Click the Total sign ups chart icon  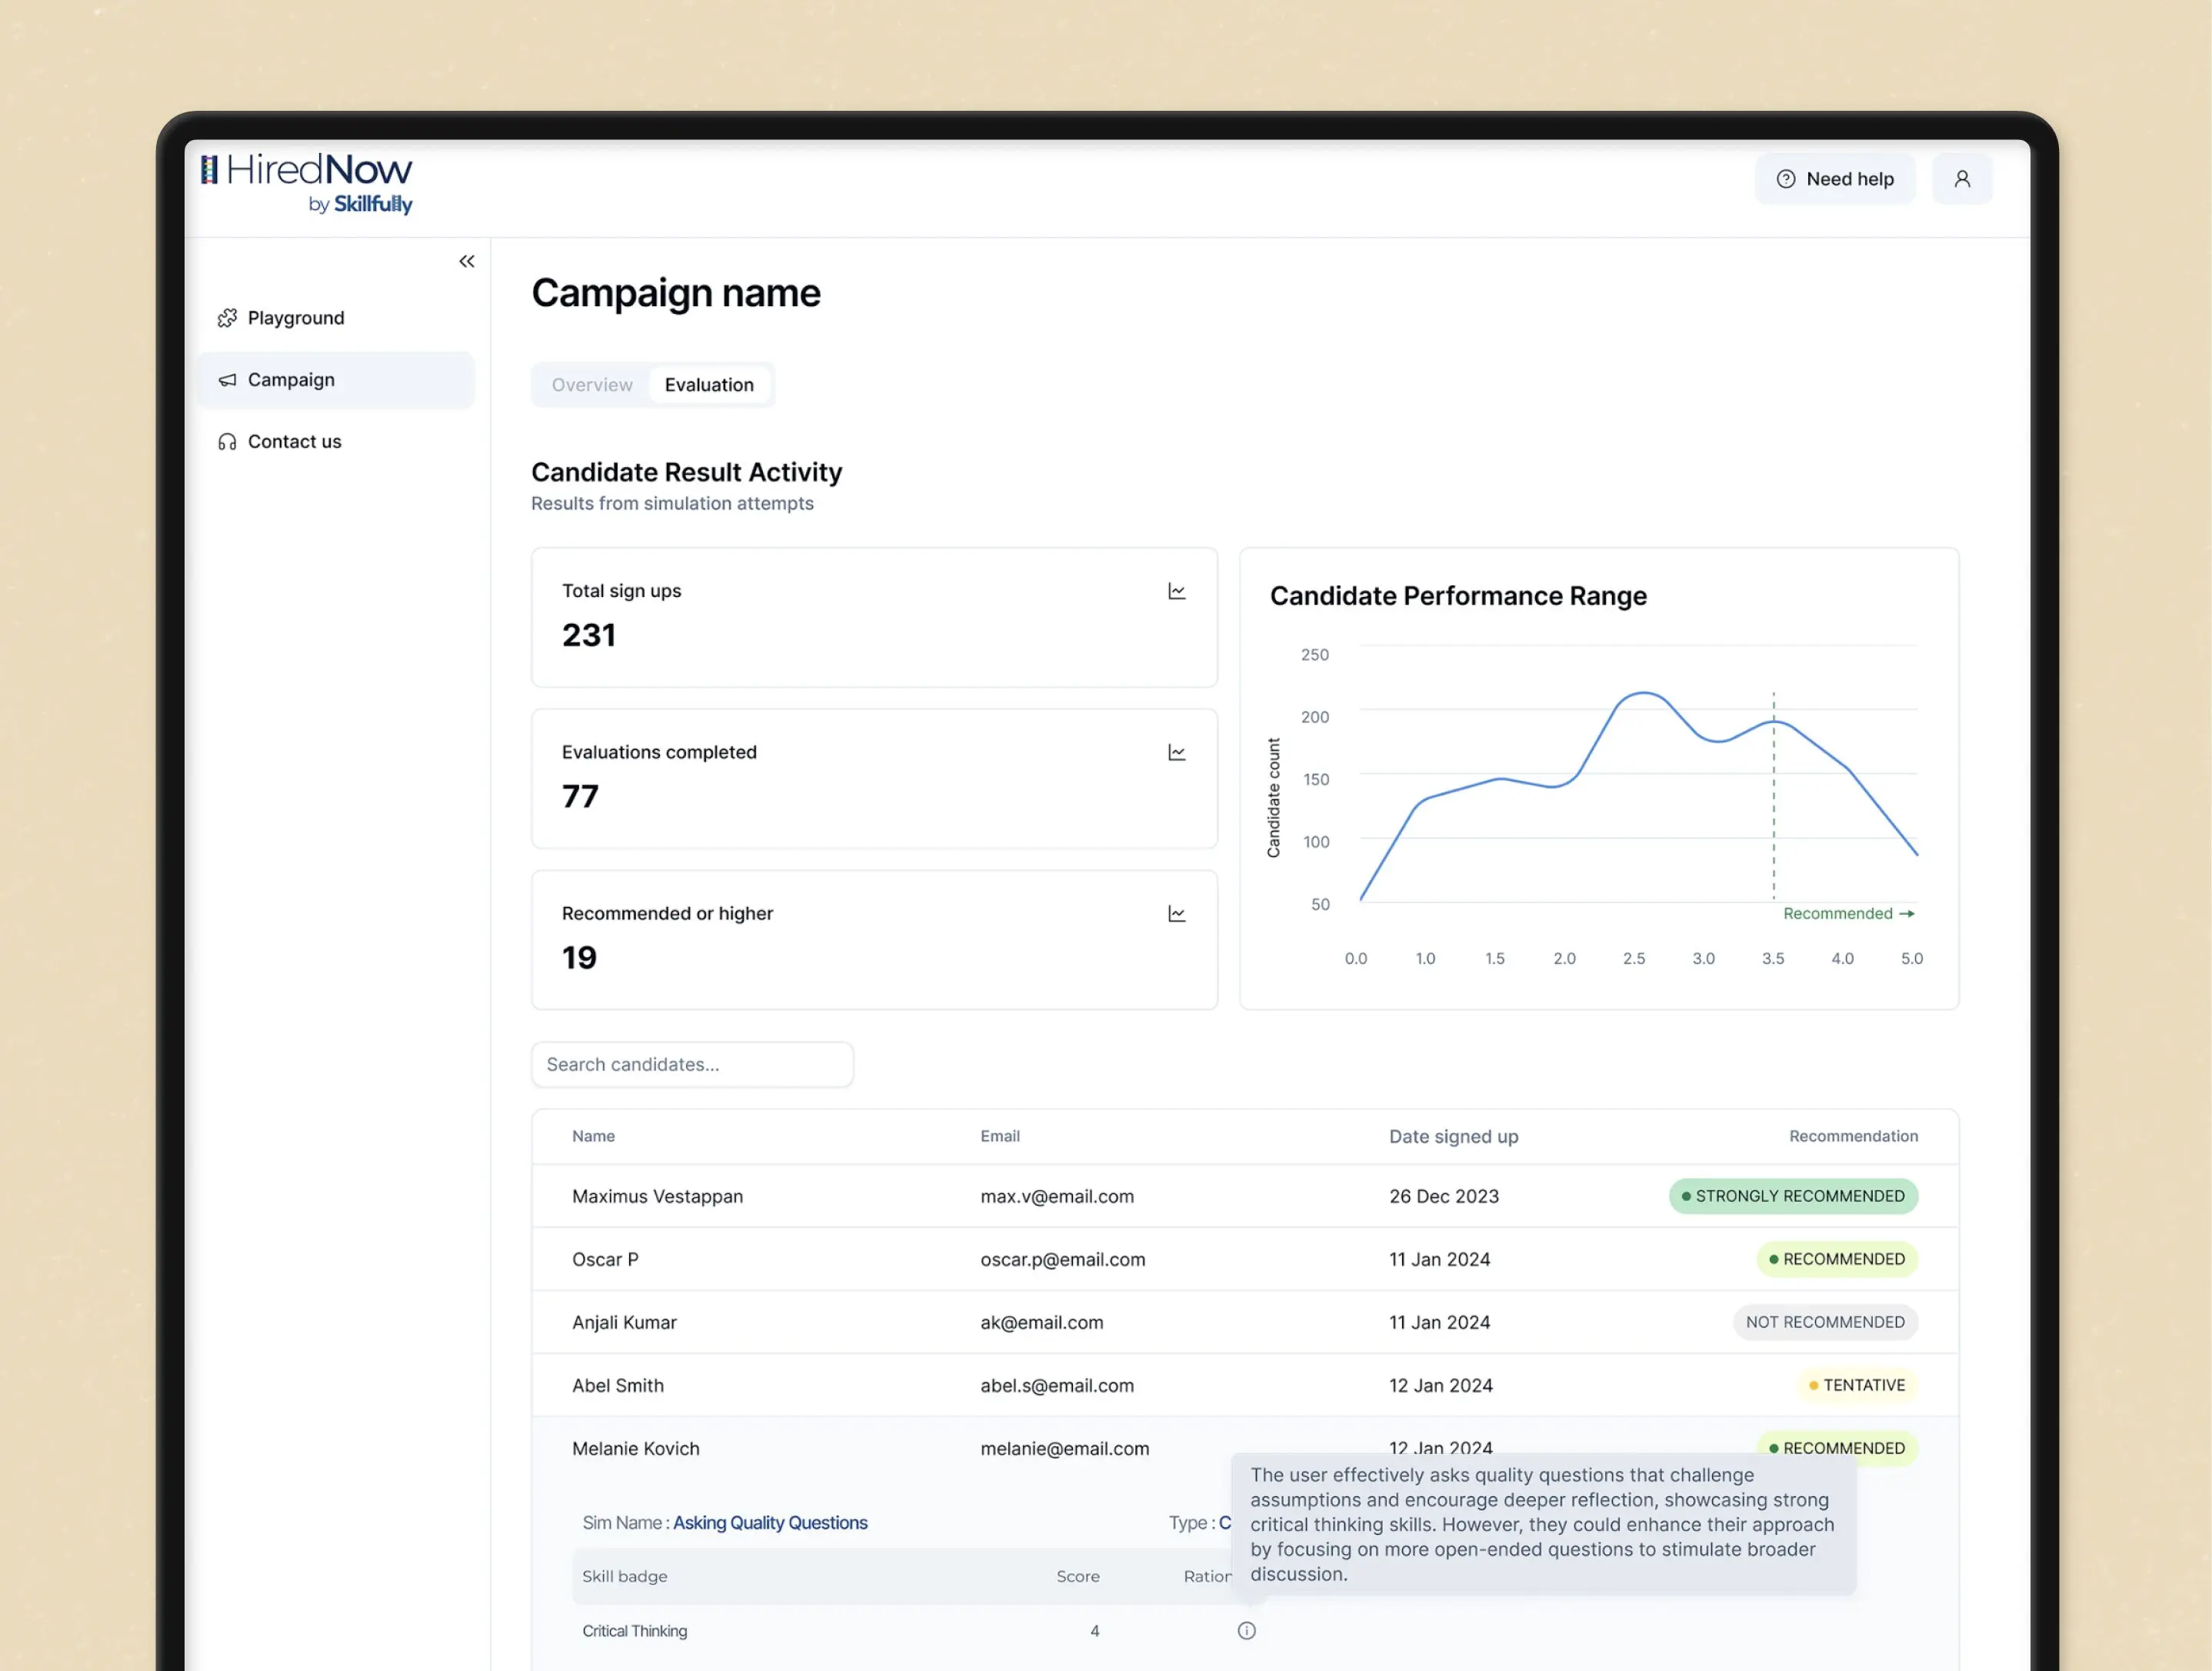point(1176,592)
